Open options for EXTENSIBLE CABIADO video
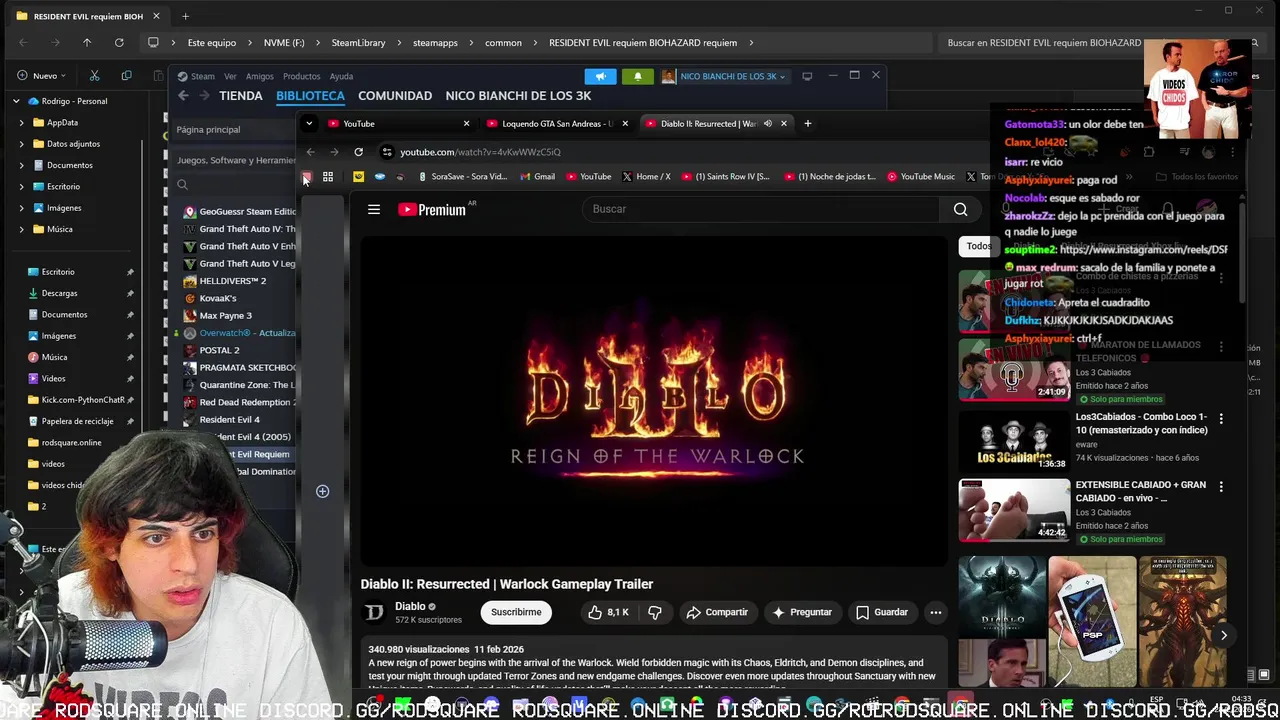The width and height of the screenshot is (1280, 720). [x=1221, y=486]
